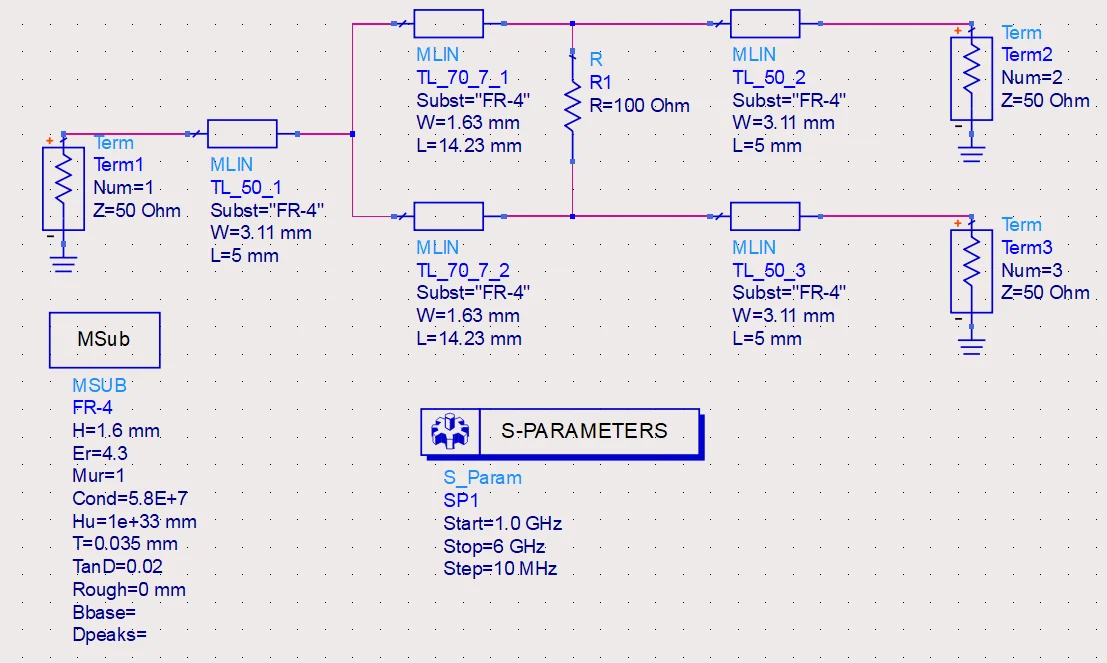Image resolution: width=1107 pixels, height=663 pixels.
Task: Click the junction node below resistor R1
Action: coord(573,216)
